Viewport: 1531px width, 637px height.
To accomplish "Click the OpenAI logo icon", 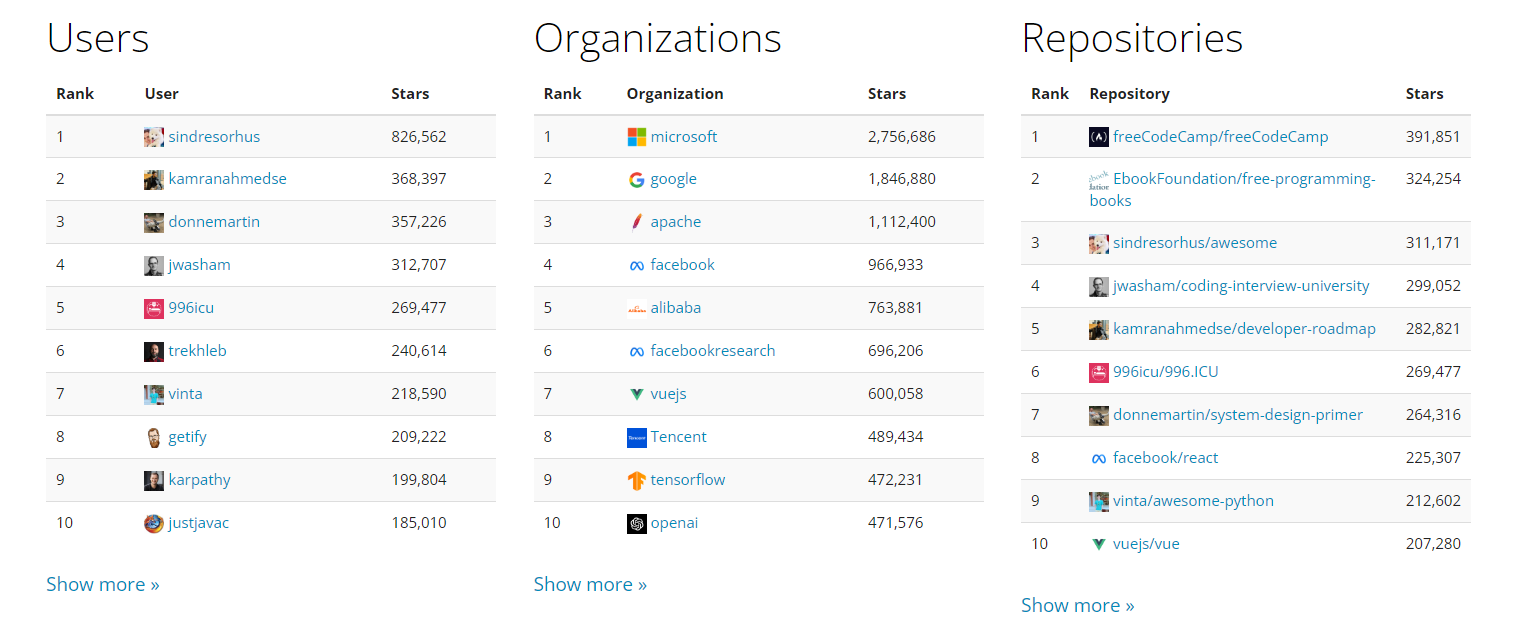I will point(637,524).
